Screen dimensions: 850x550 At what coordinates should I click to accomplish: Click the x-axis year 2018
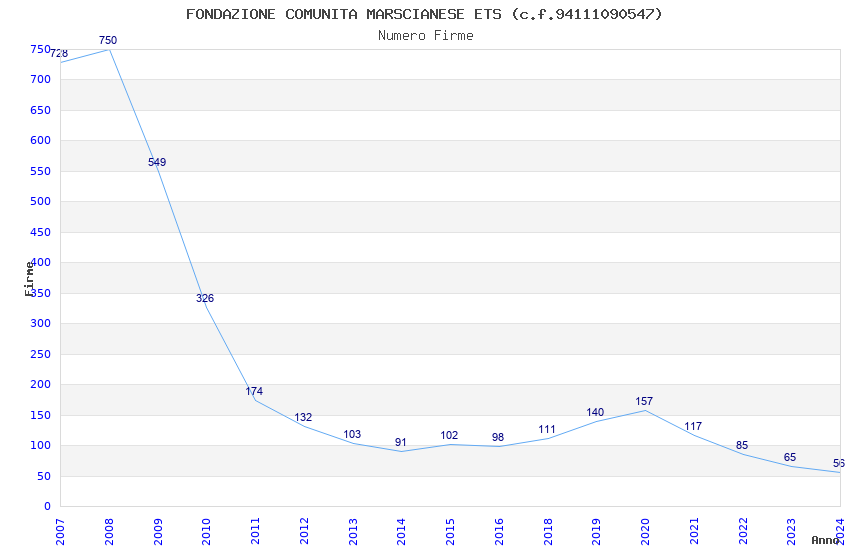pyautogui.click(x=548, y=532)
